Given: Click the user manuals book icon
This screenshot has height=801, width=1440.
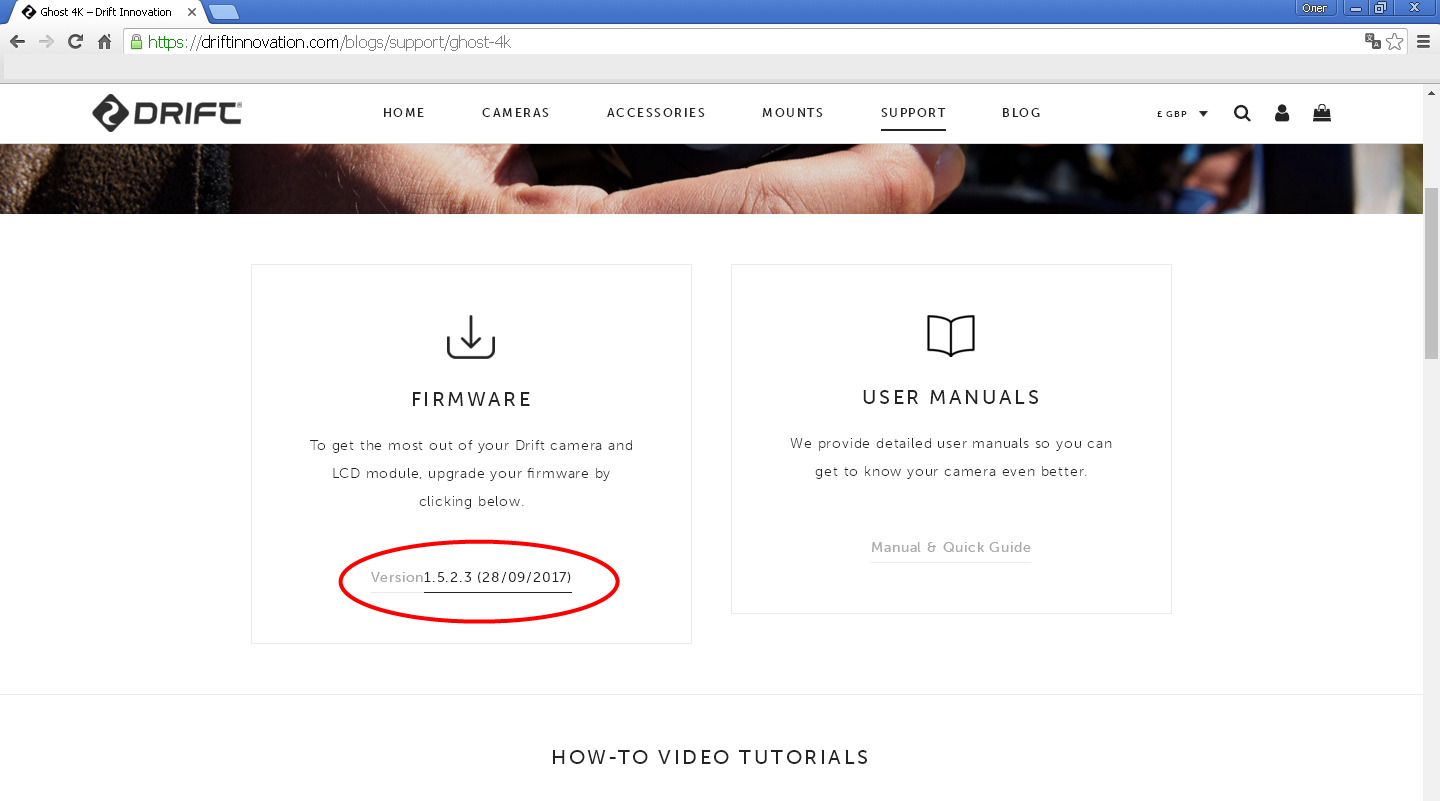Looking at the screenshot, I should click(951, 336).
